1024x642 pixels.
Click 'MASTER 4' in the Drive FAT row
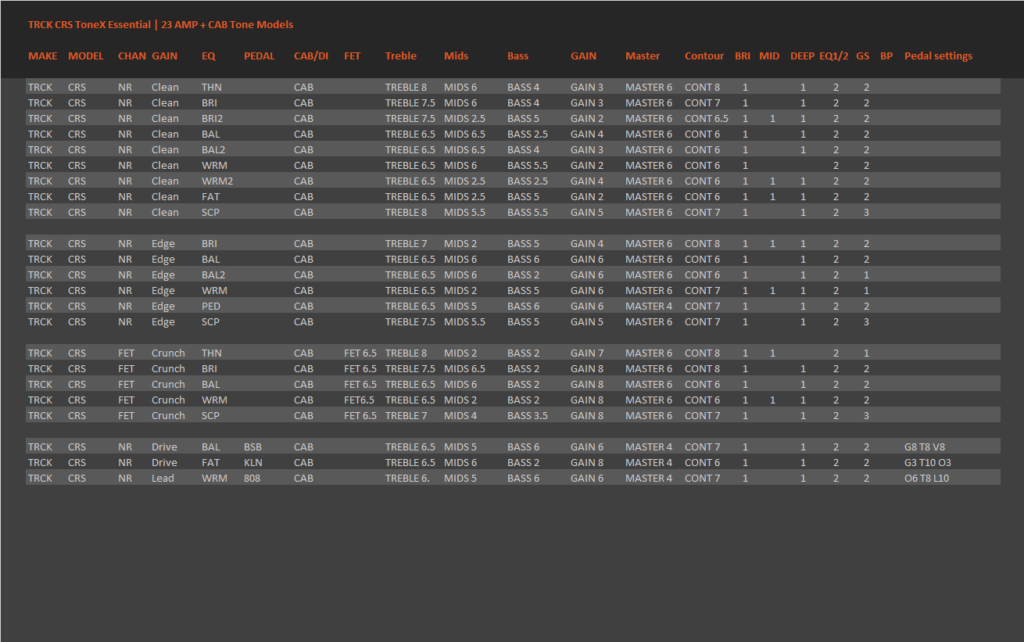tap(648, 463)
